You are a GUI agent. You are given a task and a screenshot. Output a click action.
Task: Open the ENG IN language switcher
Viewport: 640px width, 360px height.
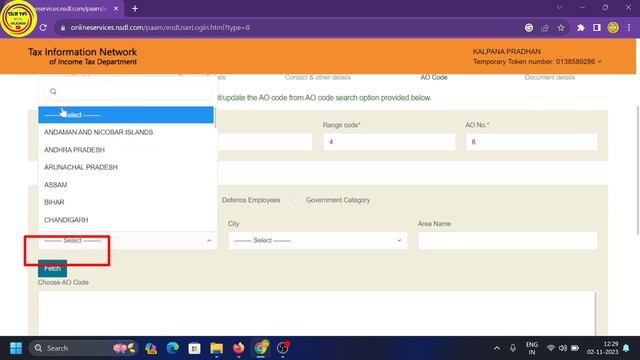tap(531, 348)
